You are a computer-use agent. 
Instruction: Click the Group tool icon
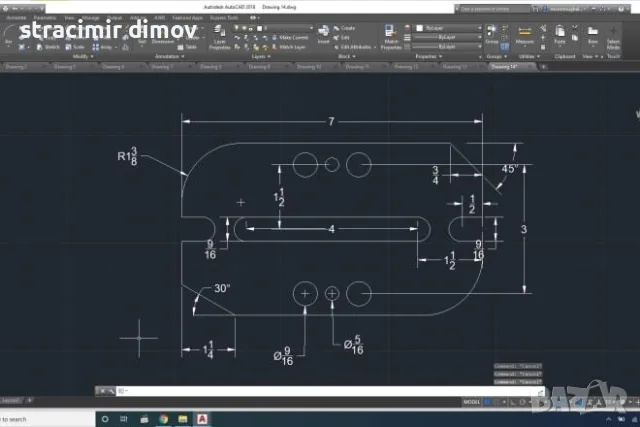tap(491, 34)
